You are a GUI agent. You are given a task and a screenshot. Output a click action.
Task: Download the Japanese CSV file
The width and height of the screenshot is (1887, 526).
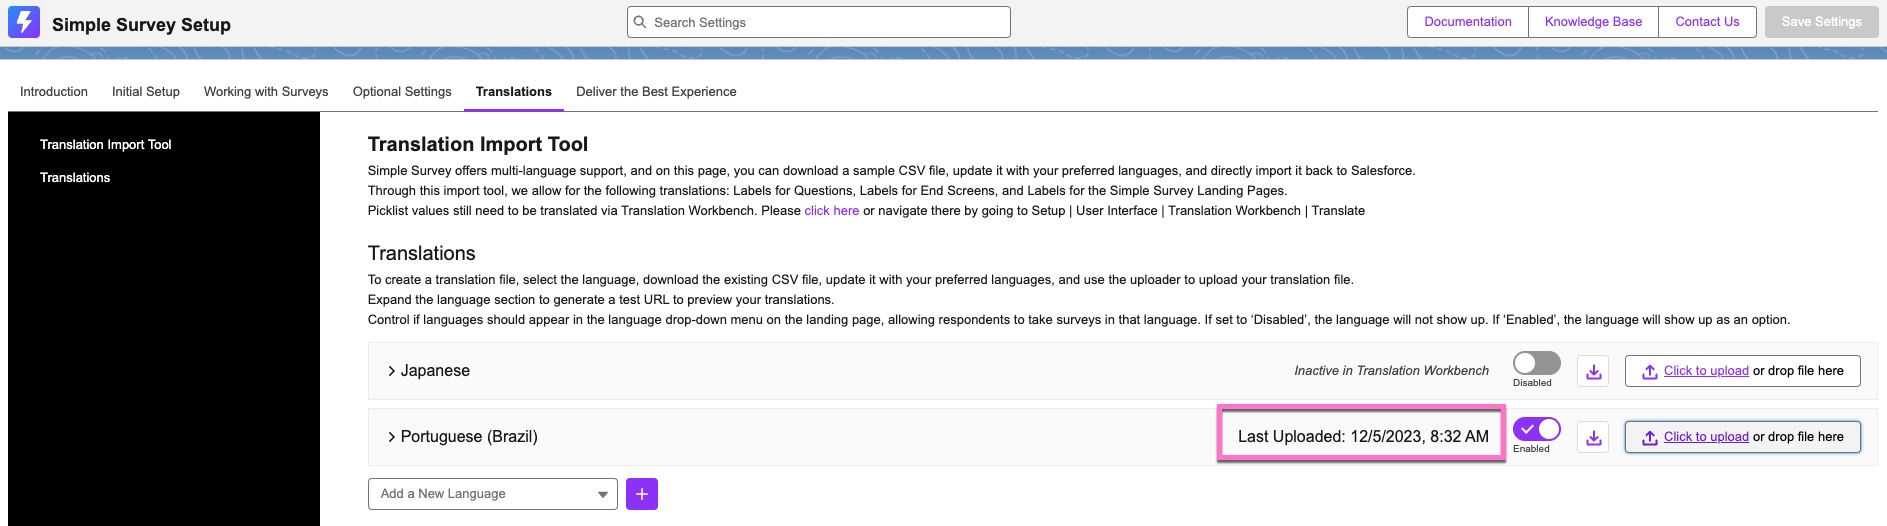pos(1594,371)
